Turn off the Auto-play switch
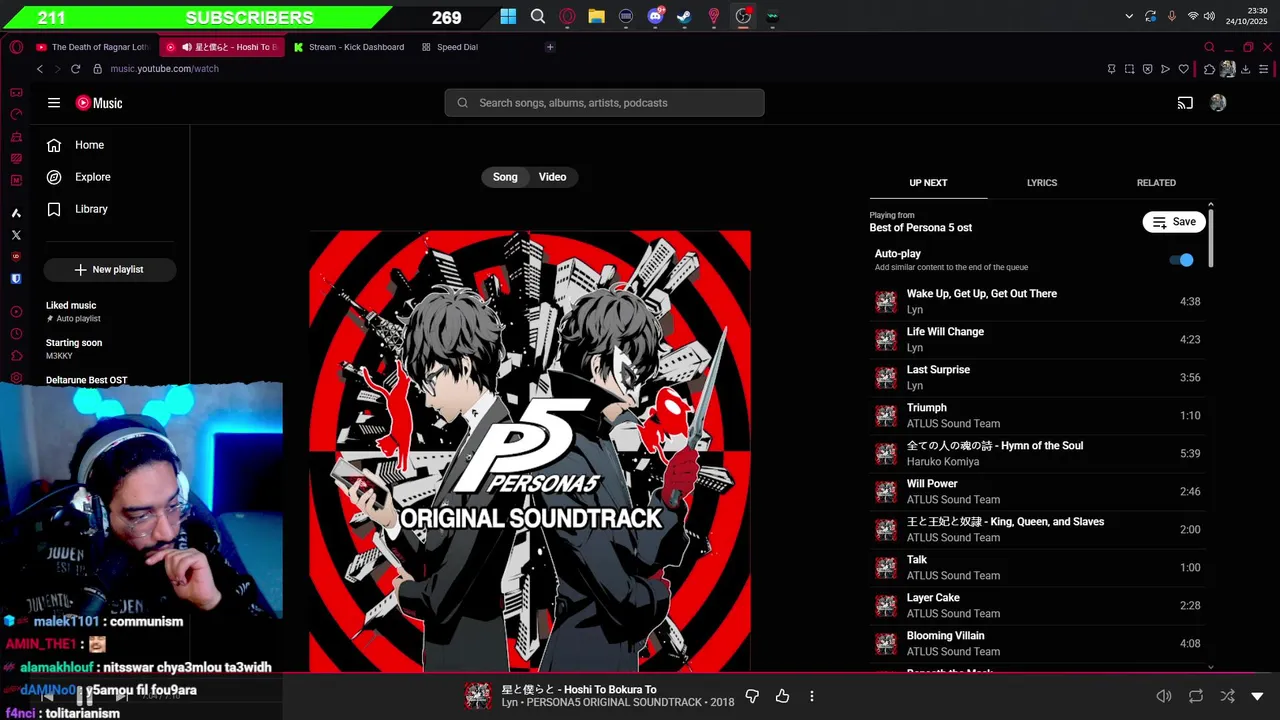This screenshot has width=1280, height=720. pyautogui.click(x=1182, y=260)
